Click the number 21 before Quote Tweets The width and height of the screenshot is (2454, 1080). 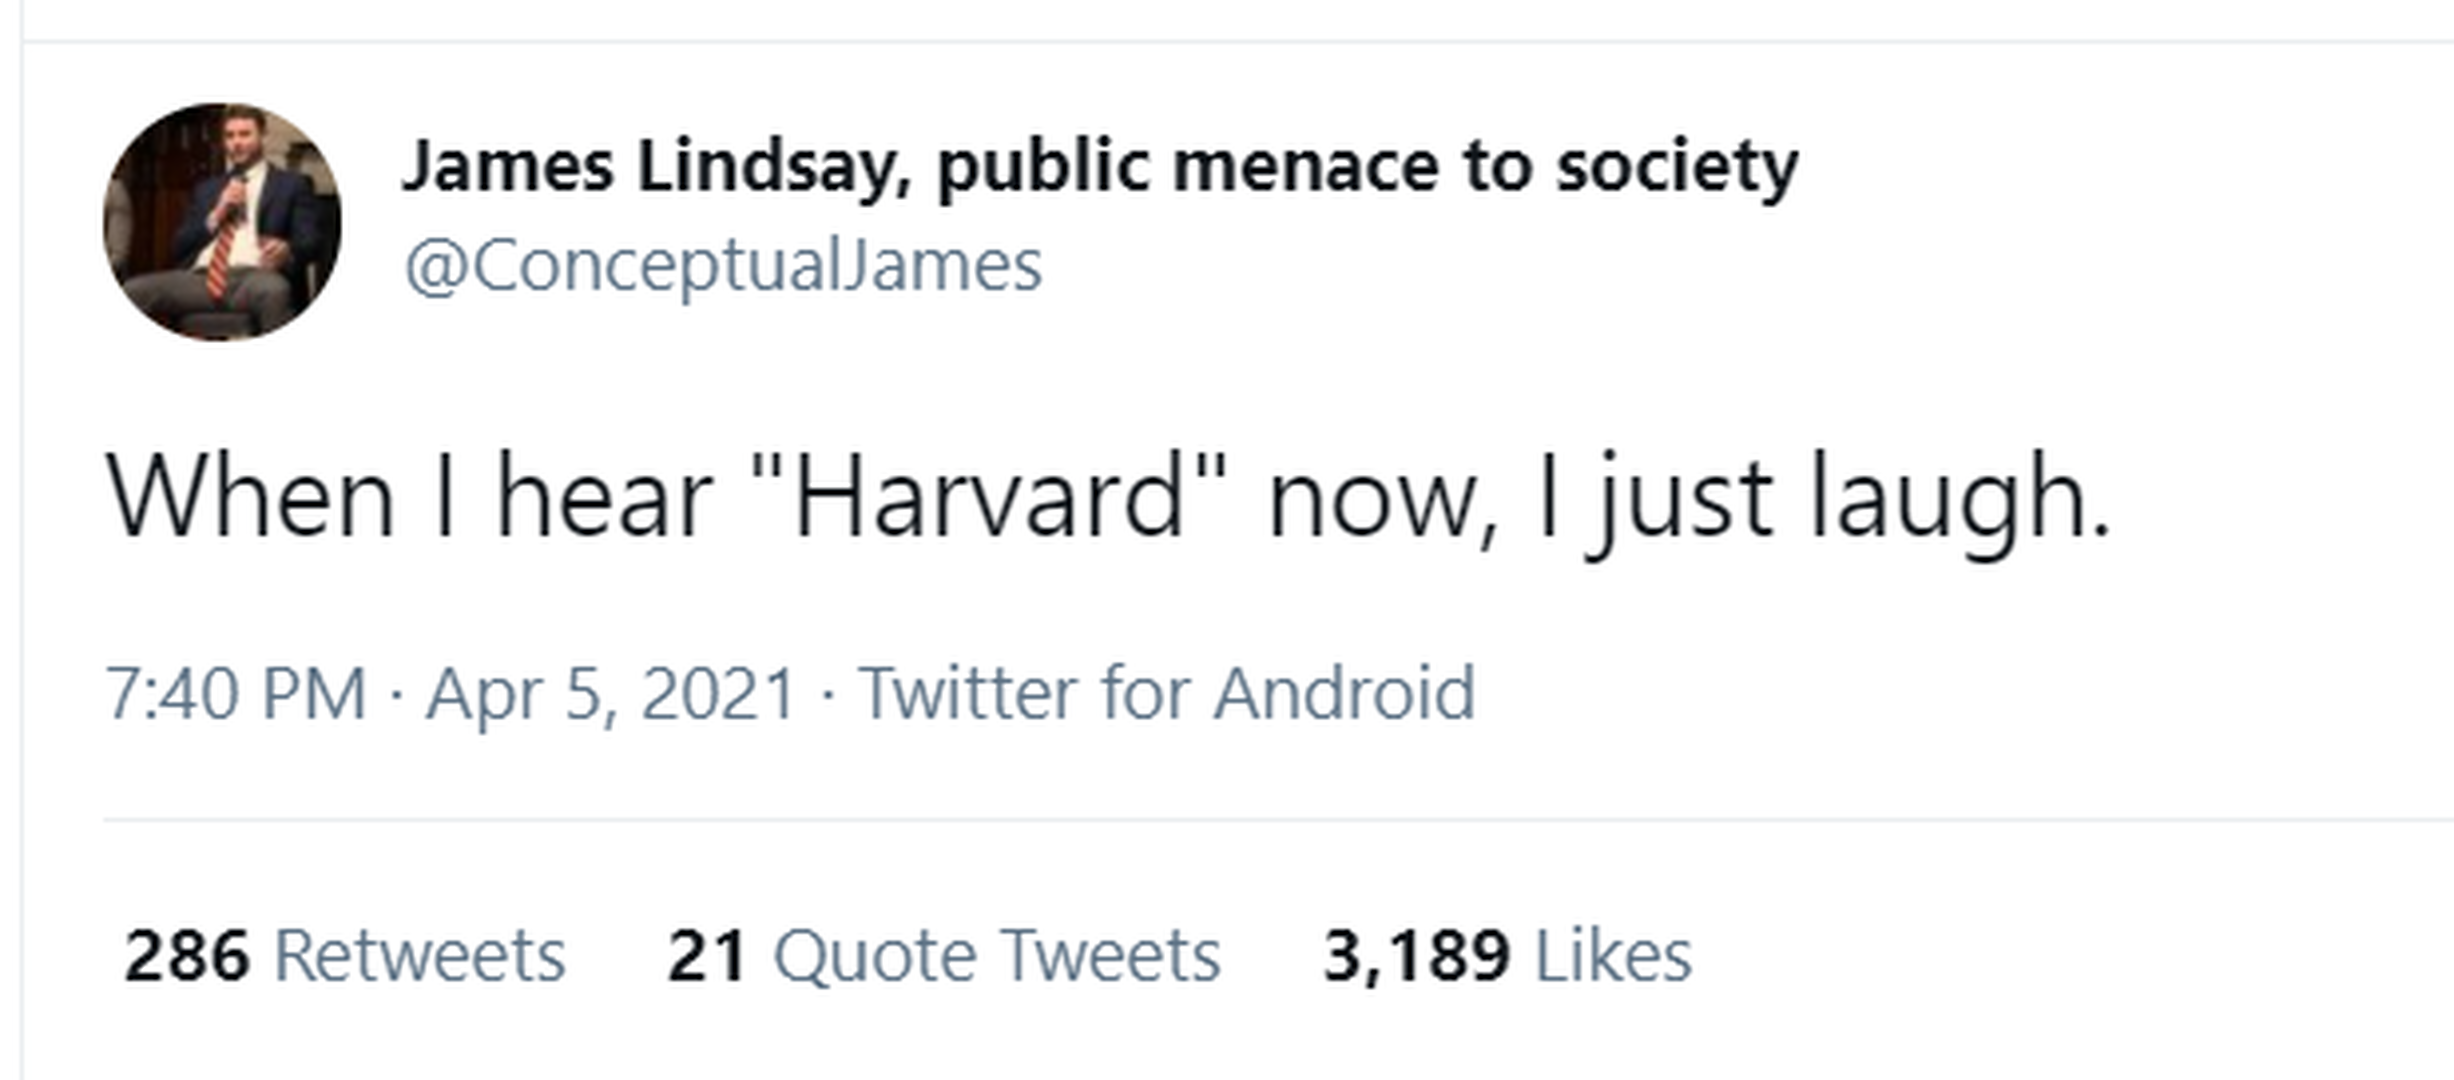(x=707, y=956)
